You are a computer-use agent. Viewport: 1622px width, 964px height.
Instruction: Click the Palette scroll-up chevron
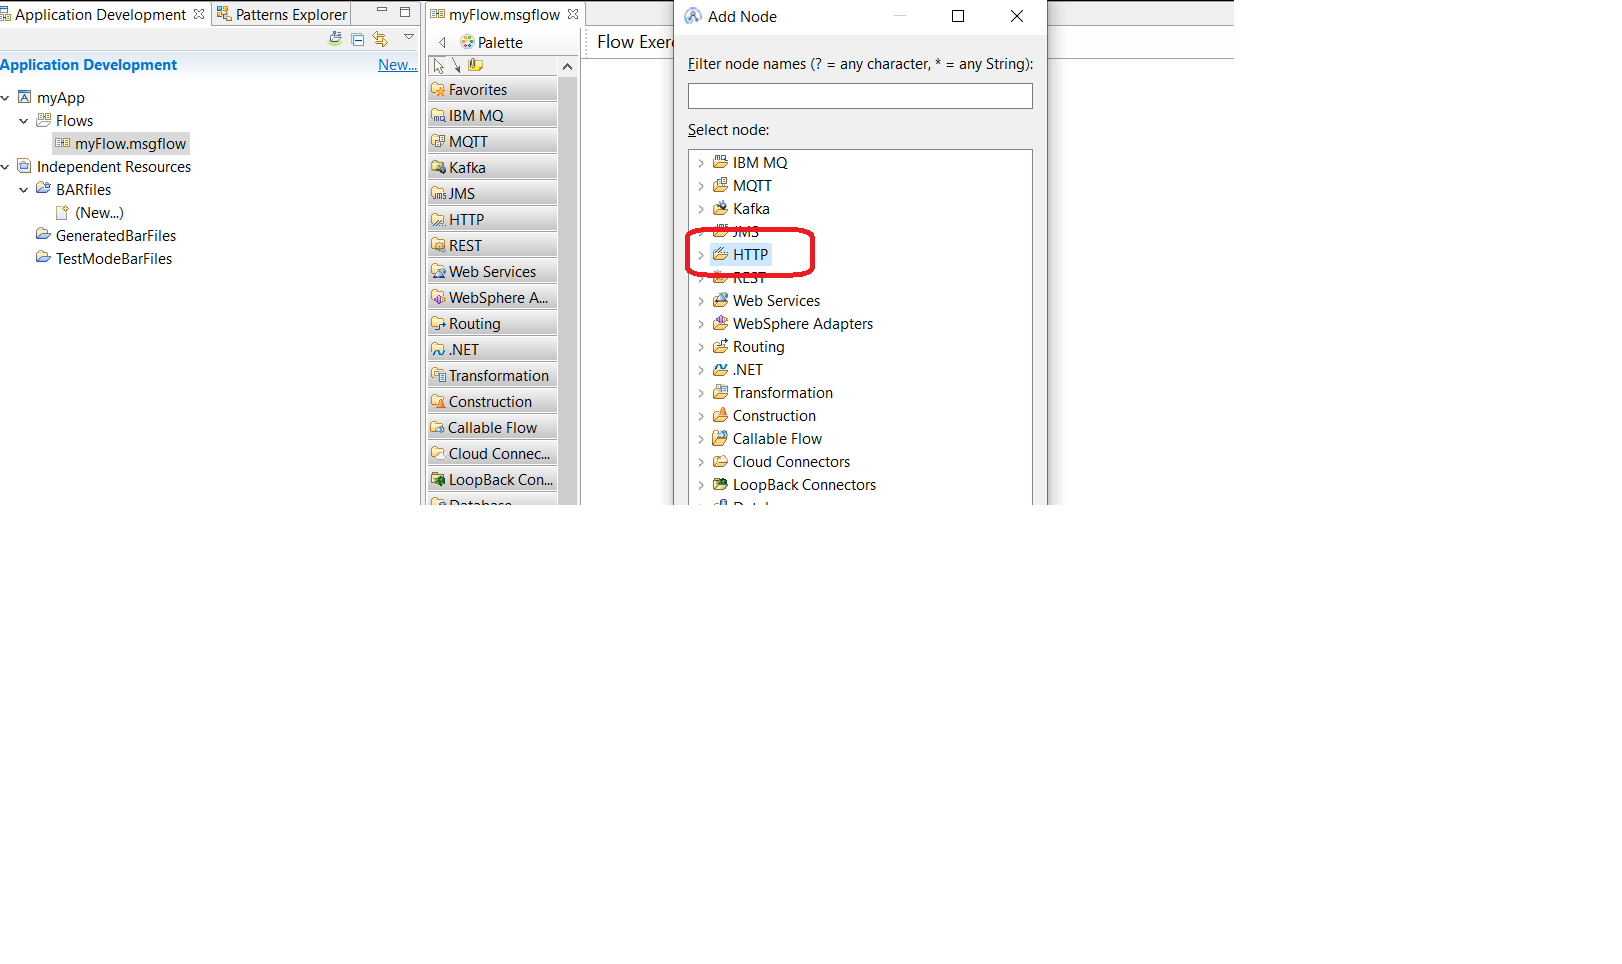tap(568, 67)
